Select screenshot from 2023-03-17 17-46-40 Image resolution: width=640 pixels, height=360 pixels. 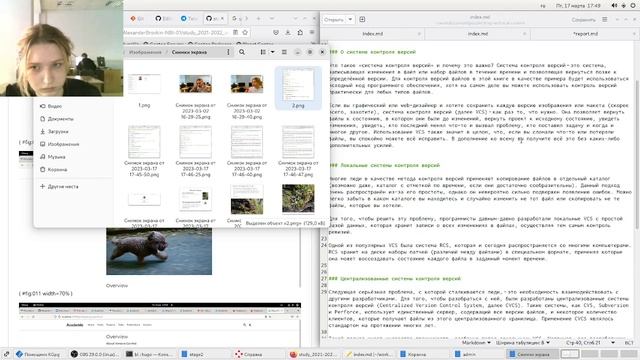(247, 142)
